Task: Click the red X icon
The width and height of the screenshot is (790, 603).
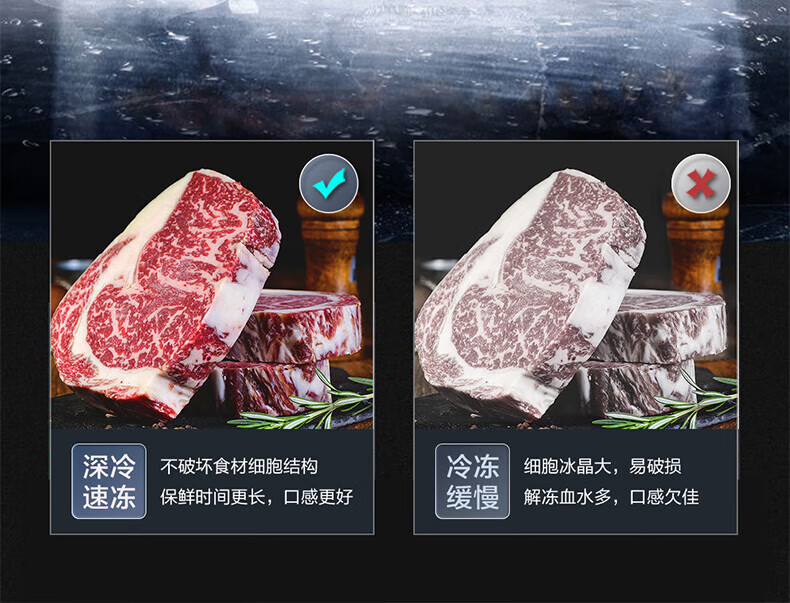Action: (x=701, y=183)
